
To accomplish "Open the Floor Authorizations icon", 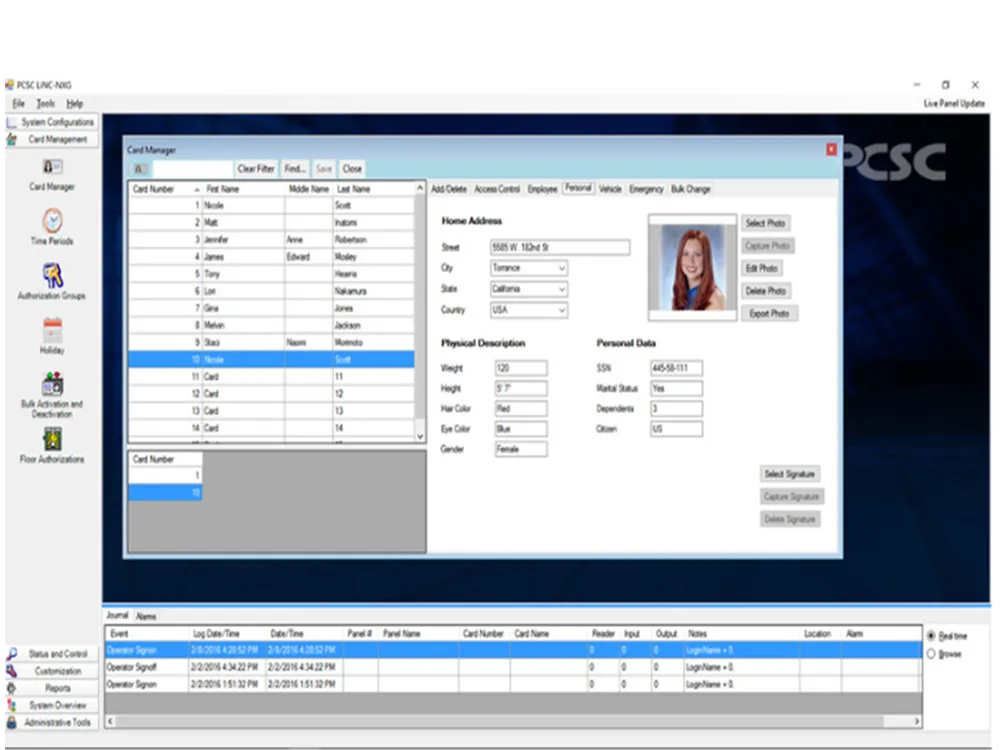I will point(52,439).
